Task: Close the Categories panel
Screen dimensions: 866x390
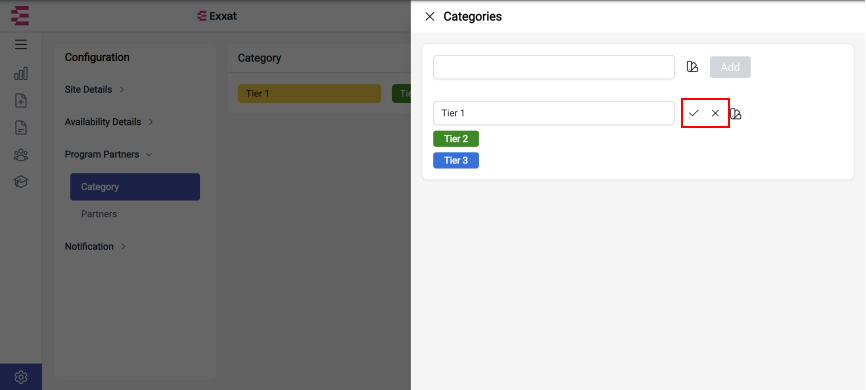Action: 430,17
